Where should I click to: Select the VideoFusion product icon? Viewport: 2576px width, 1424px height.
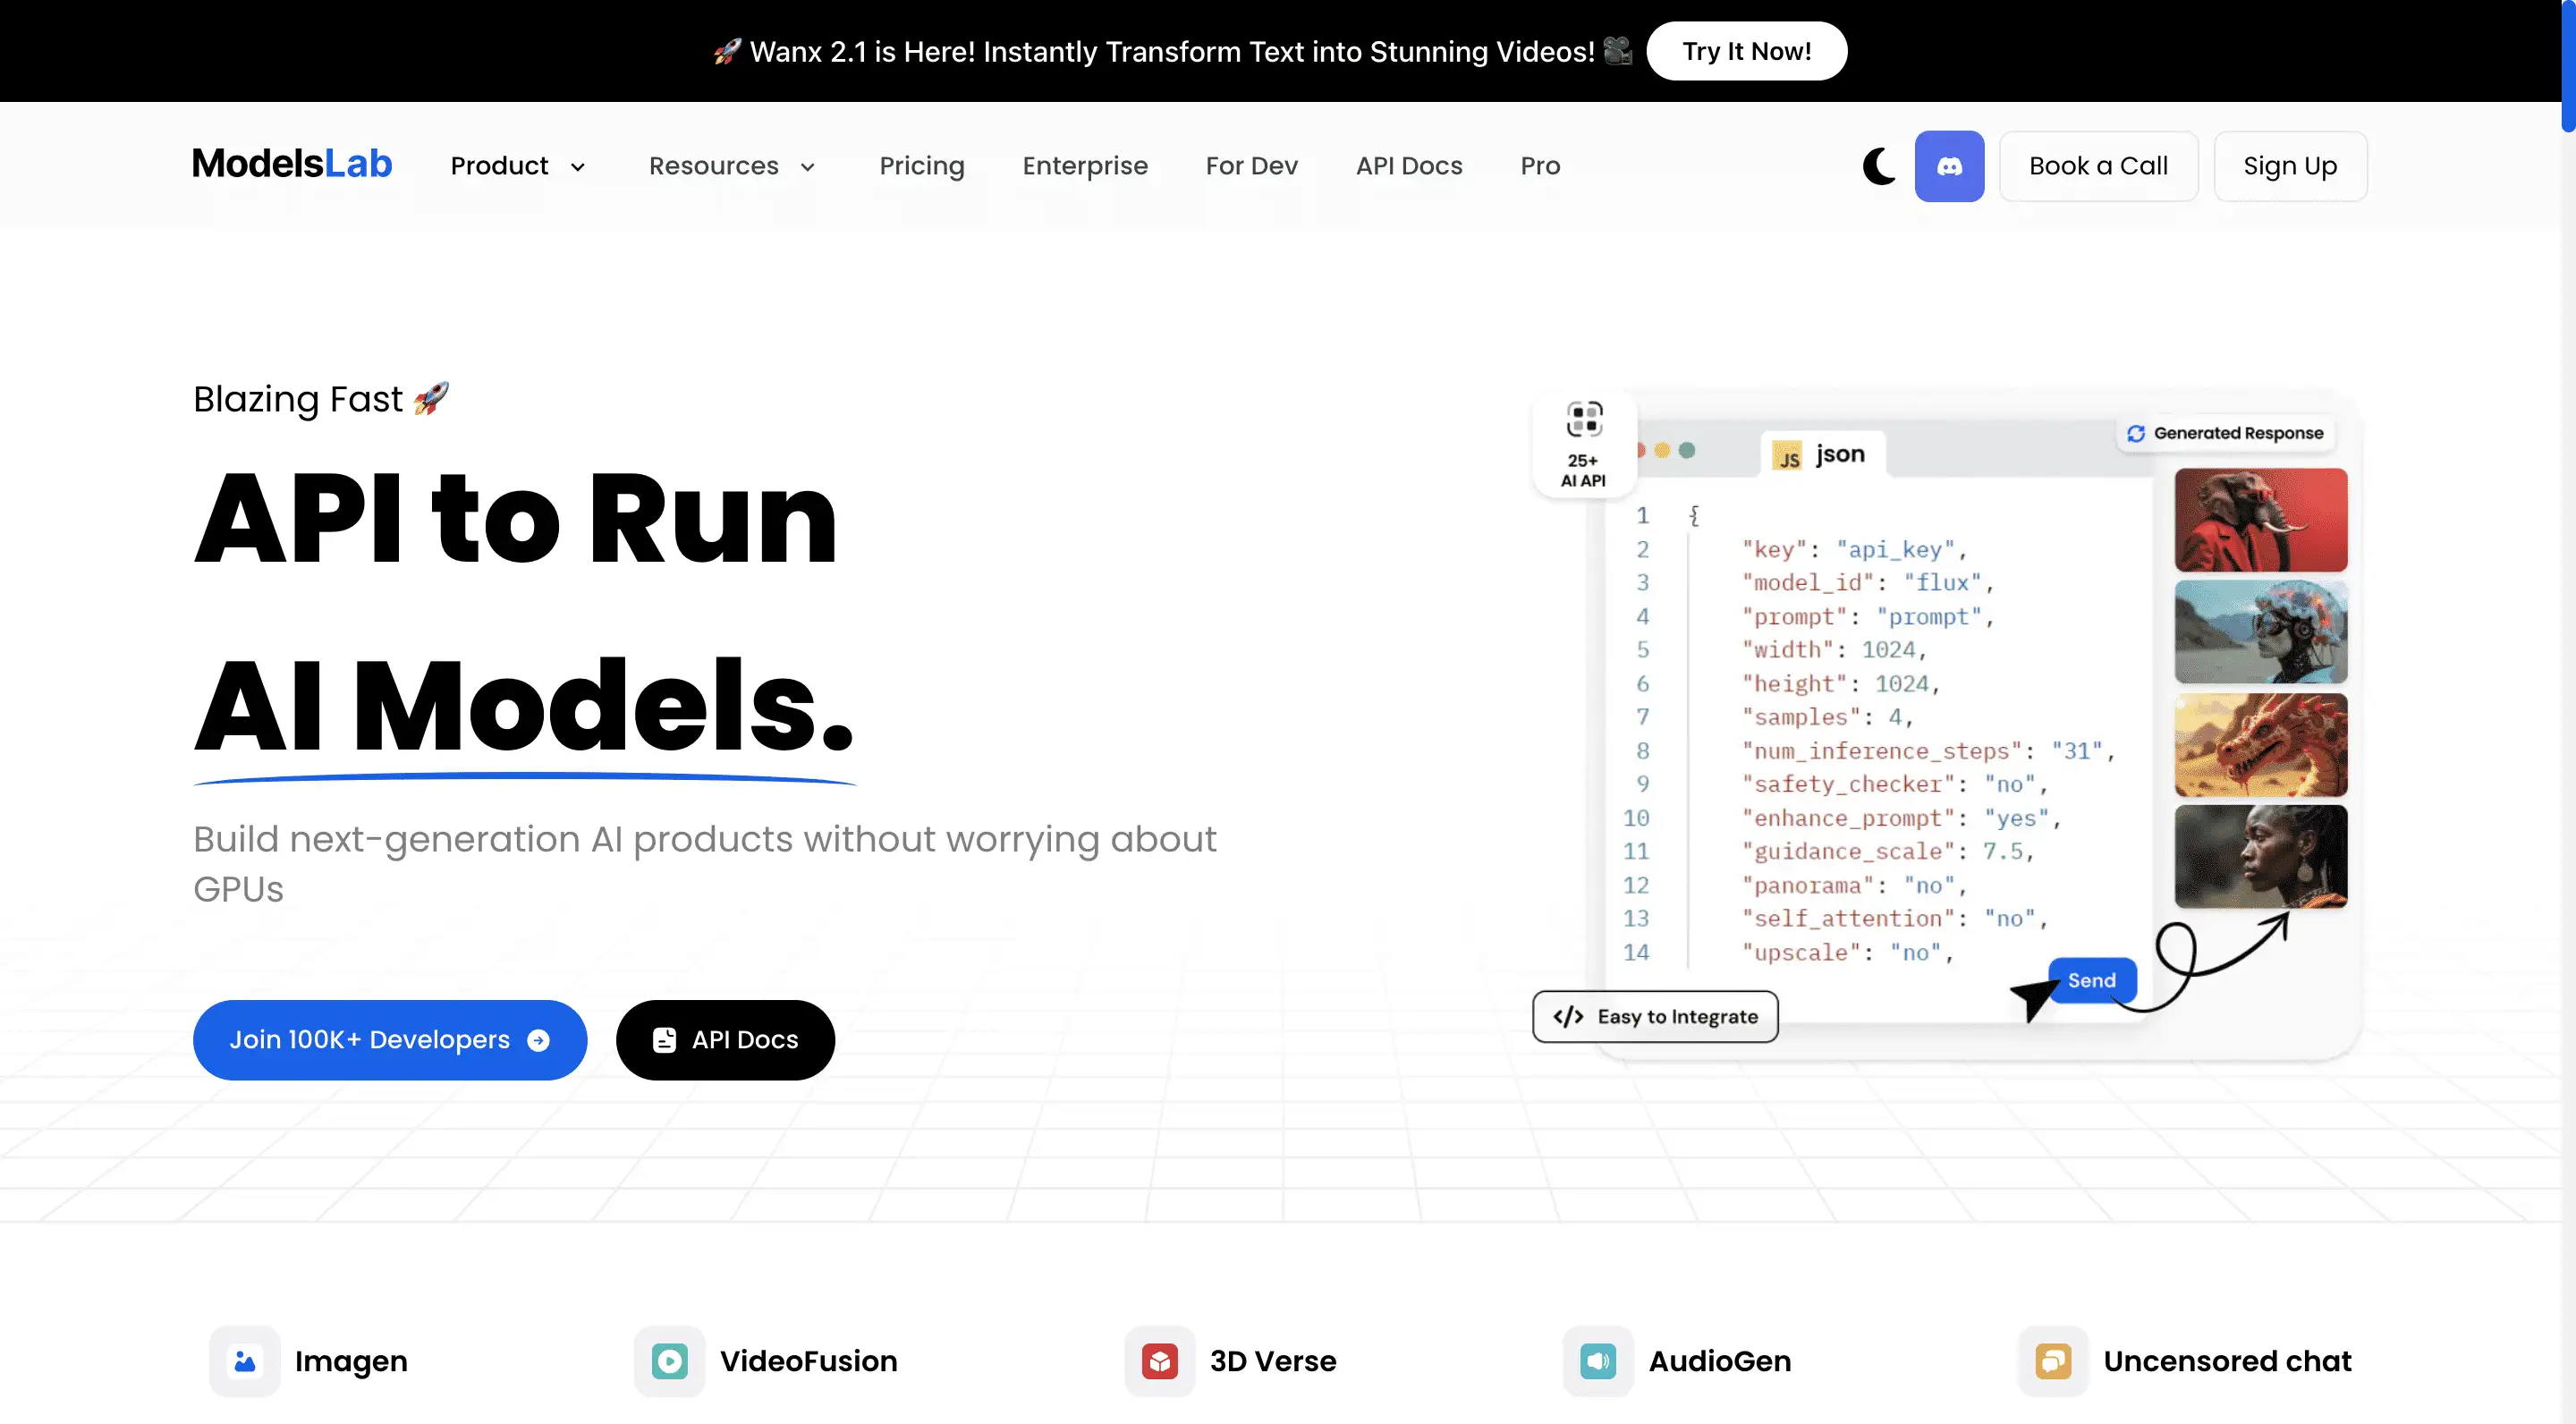coord(670,1361)
